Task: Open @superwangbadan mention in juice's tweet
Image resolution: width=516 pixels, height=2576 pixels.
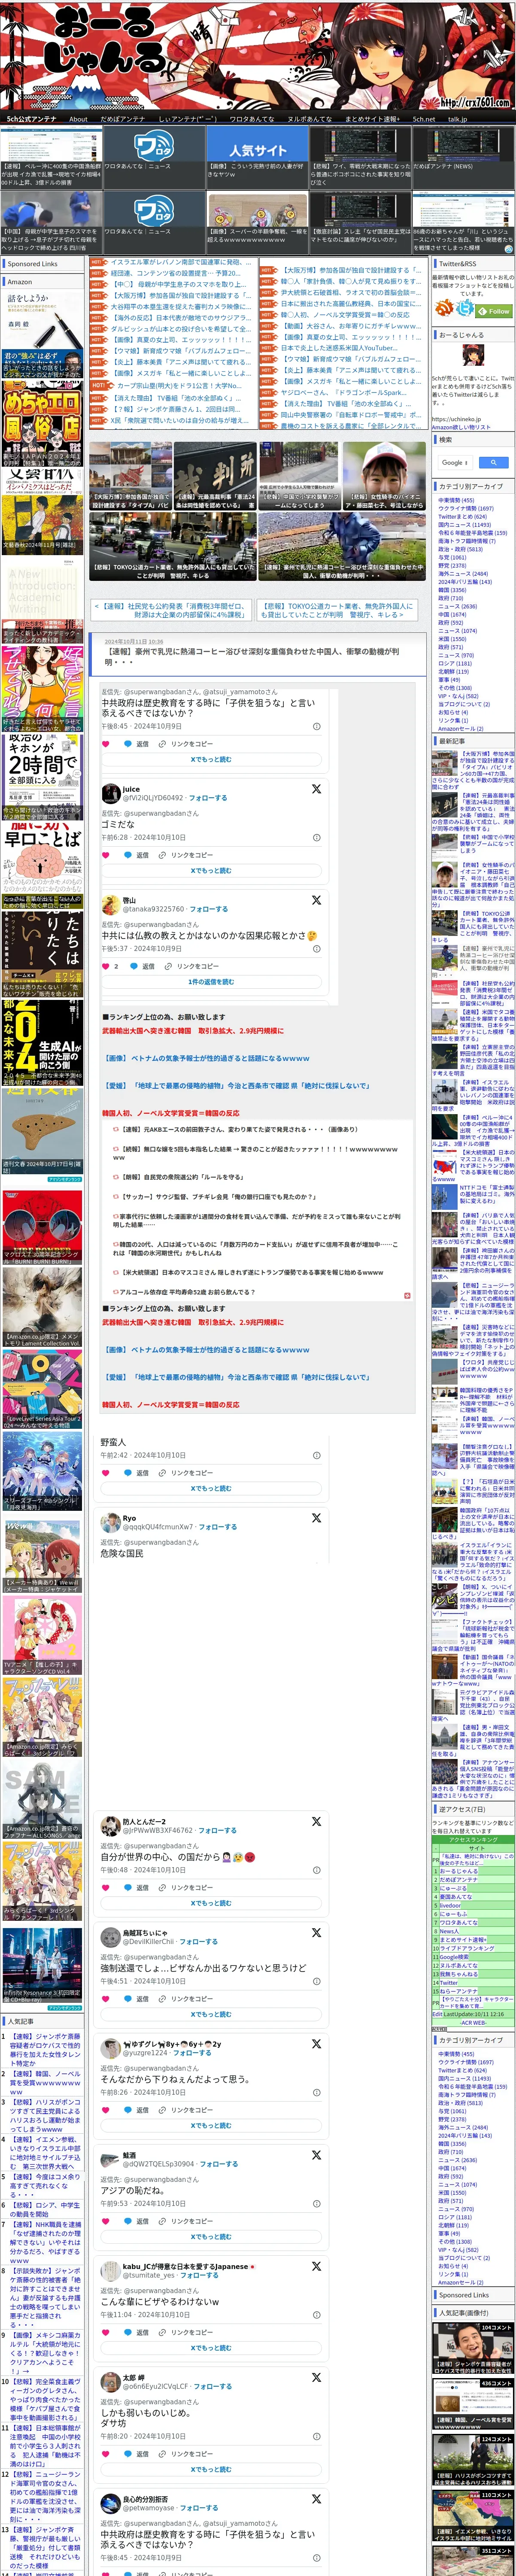Action: point(154,814)
